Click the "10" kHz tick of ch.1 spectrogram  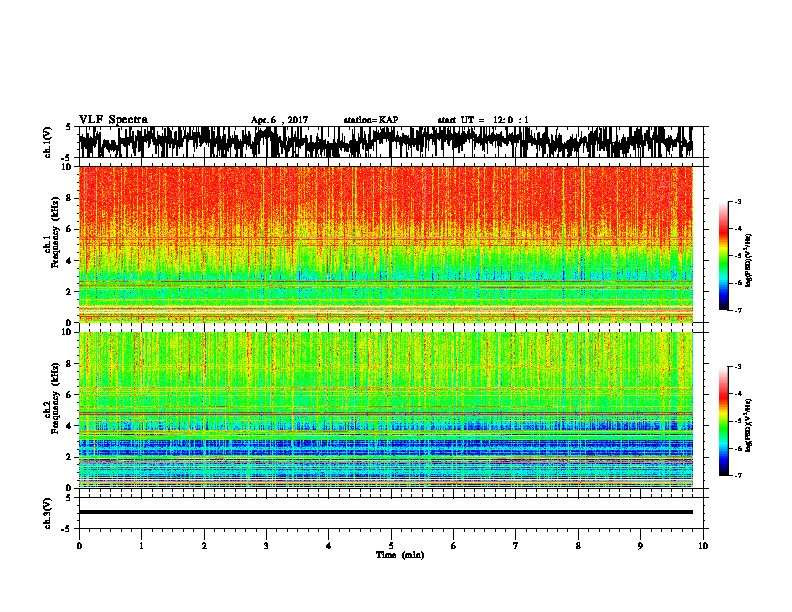coord(68,167)
